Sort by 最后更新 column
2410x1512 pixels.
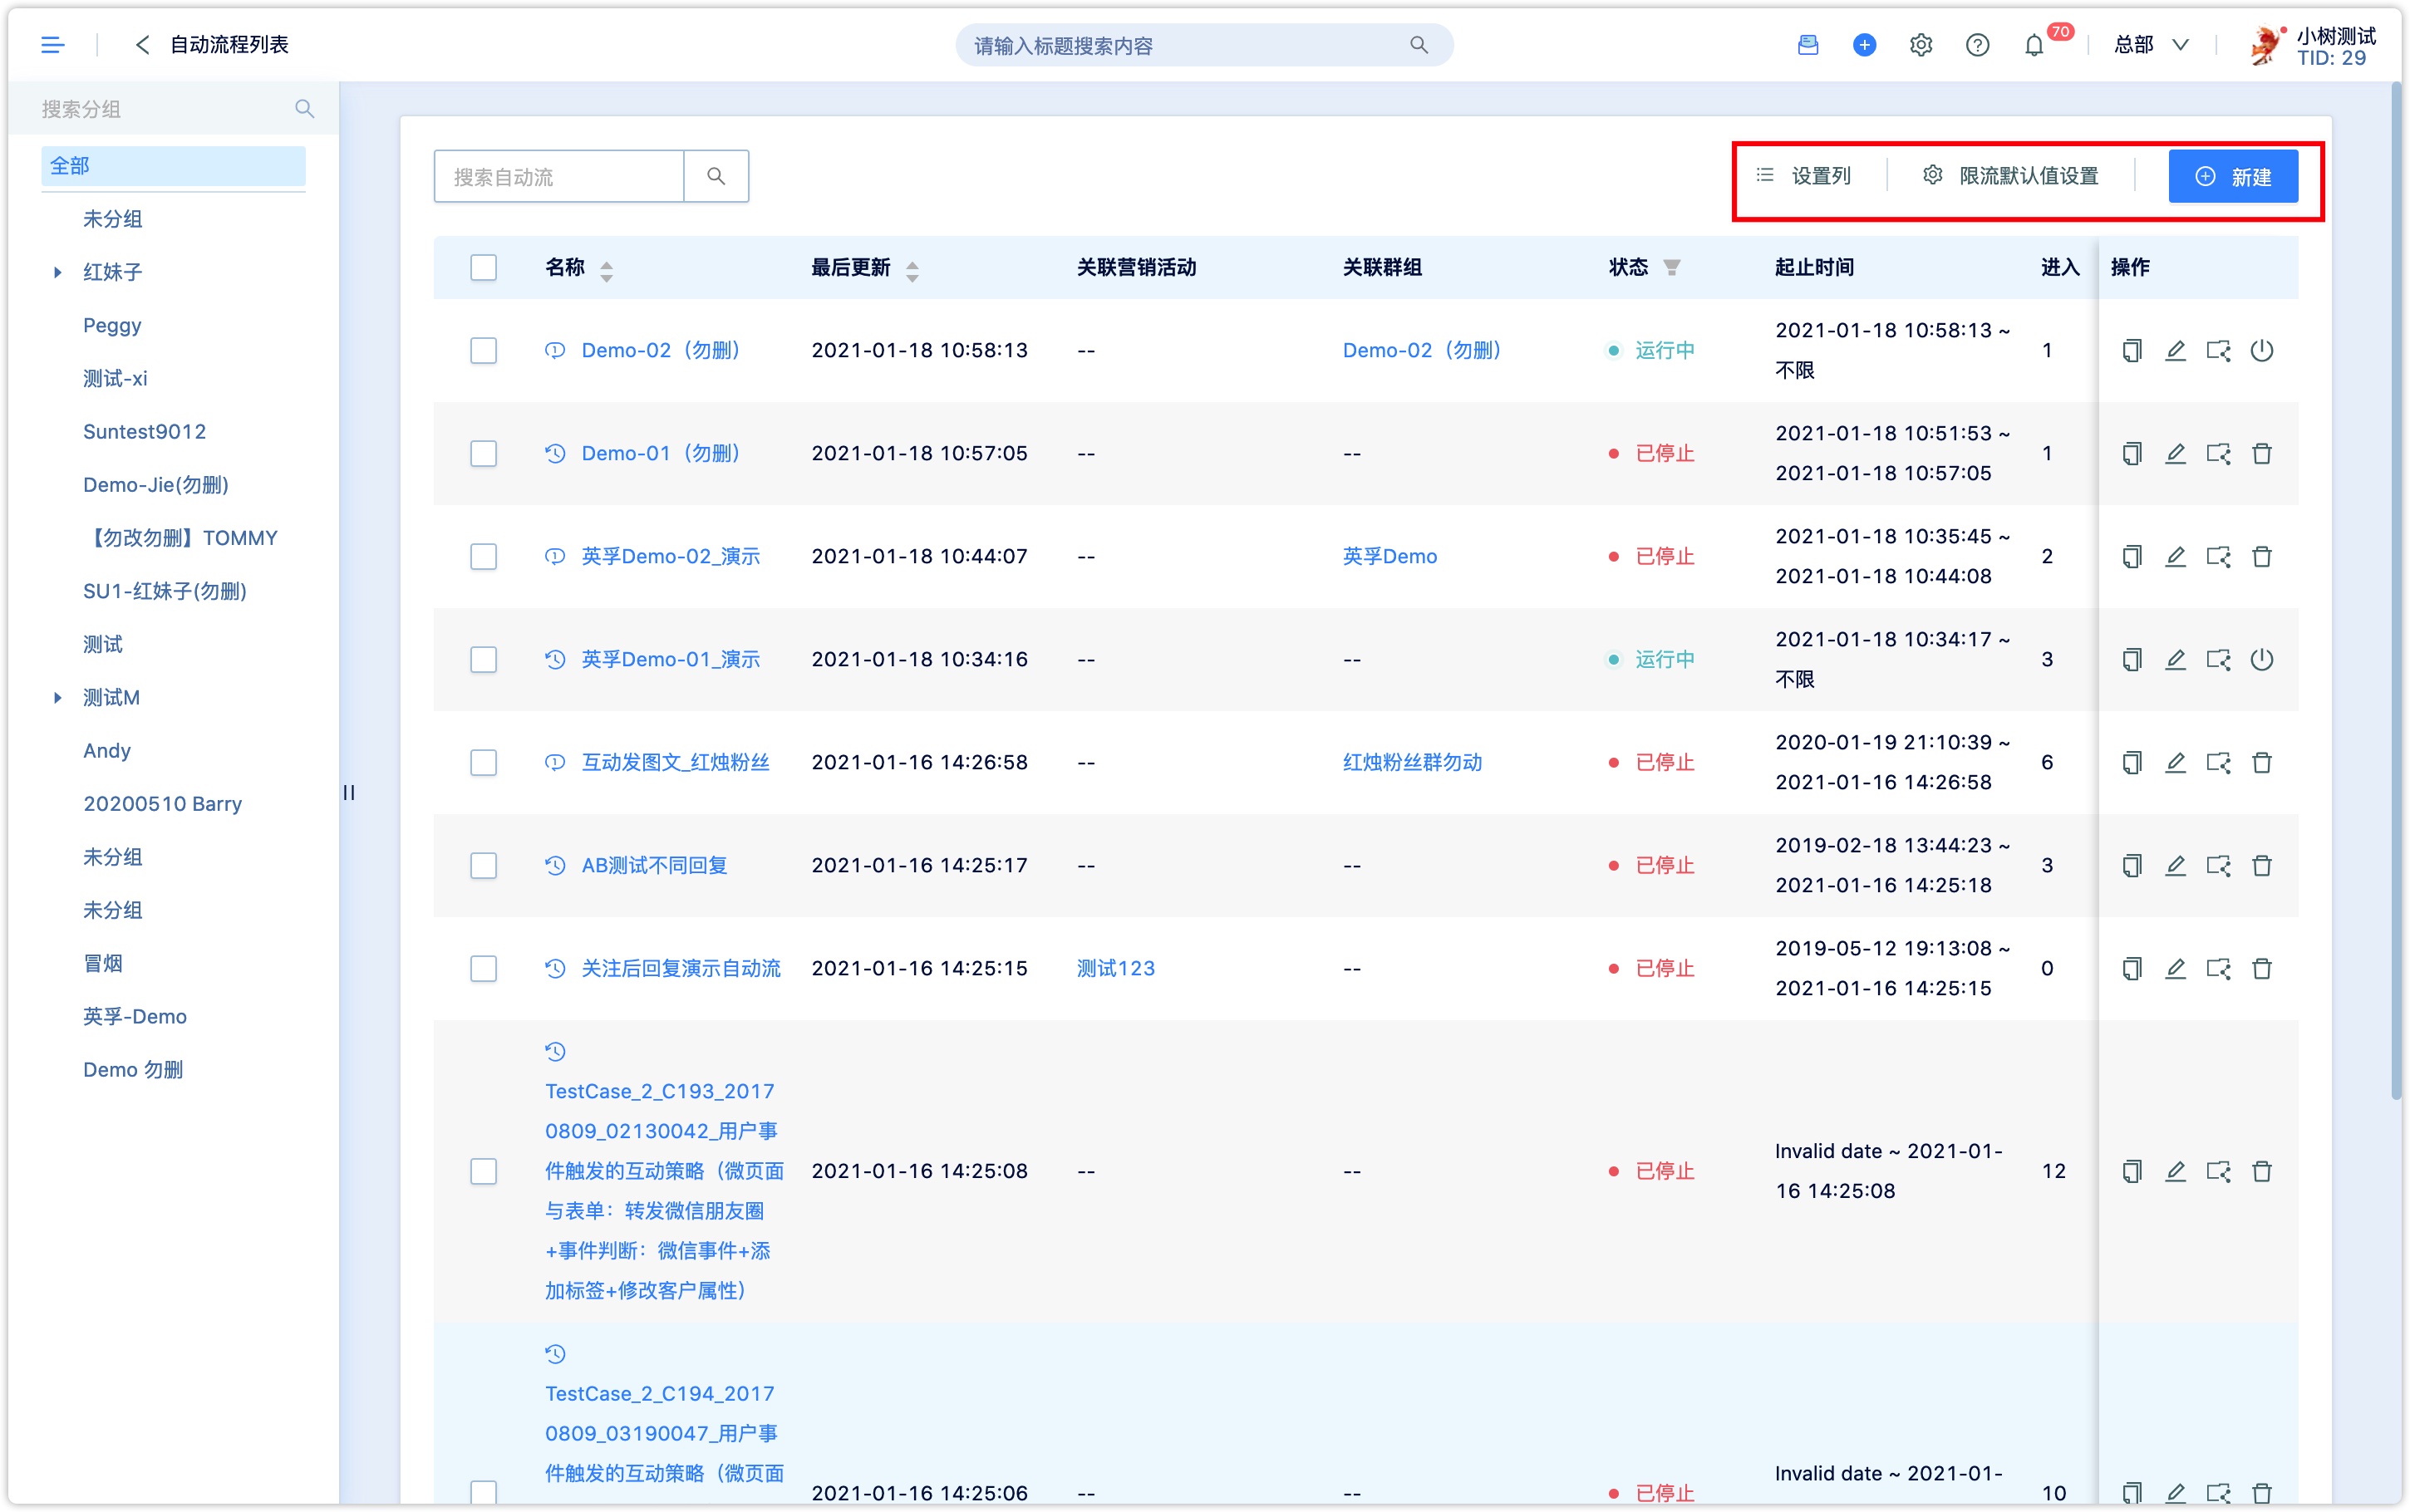[x=912, y=270]
